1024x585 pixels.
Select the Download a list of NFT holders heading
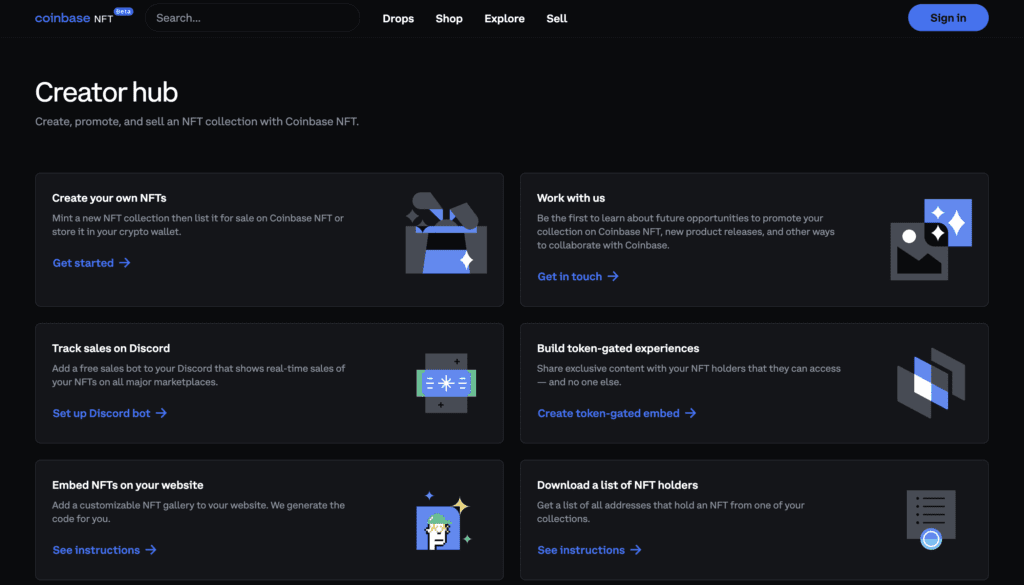click(617, 485)
